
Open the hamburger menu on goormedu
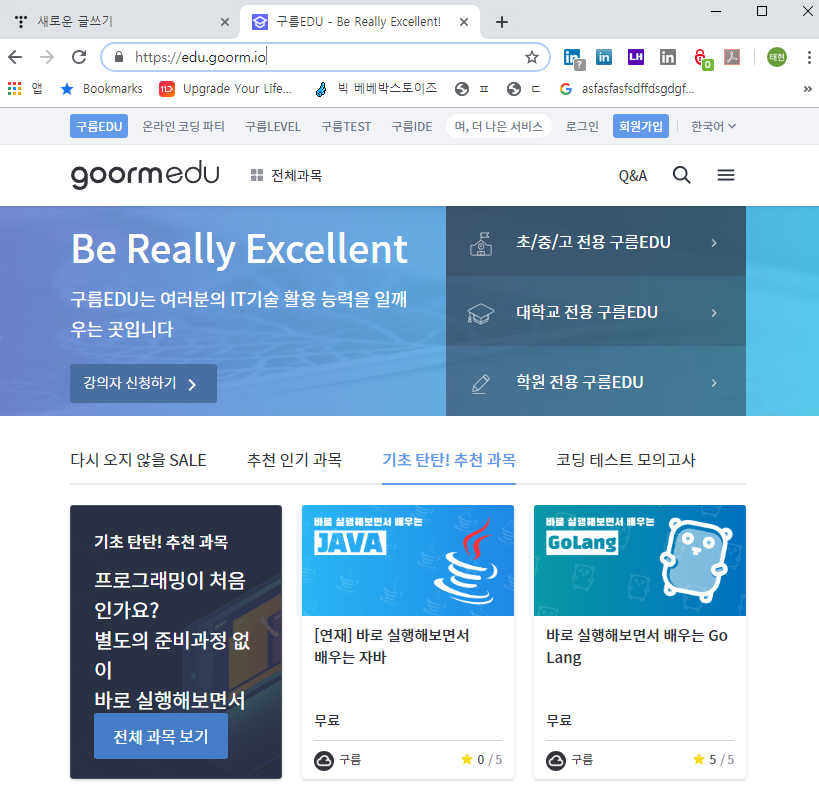(726, 175)
